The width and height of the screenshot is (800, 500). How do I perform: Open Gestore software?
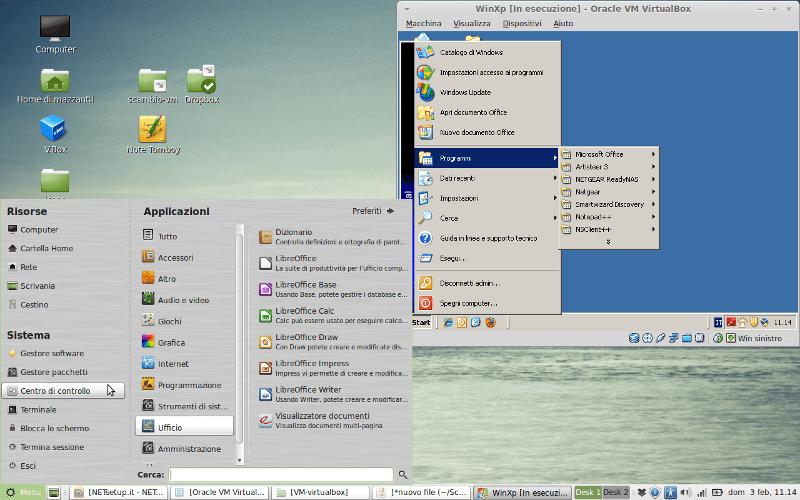pyautogui.click(x=63, y=353)
